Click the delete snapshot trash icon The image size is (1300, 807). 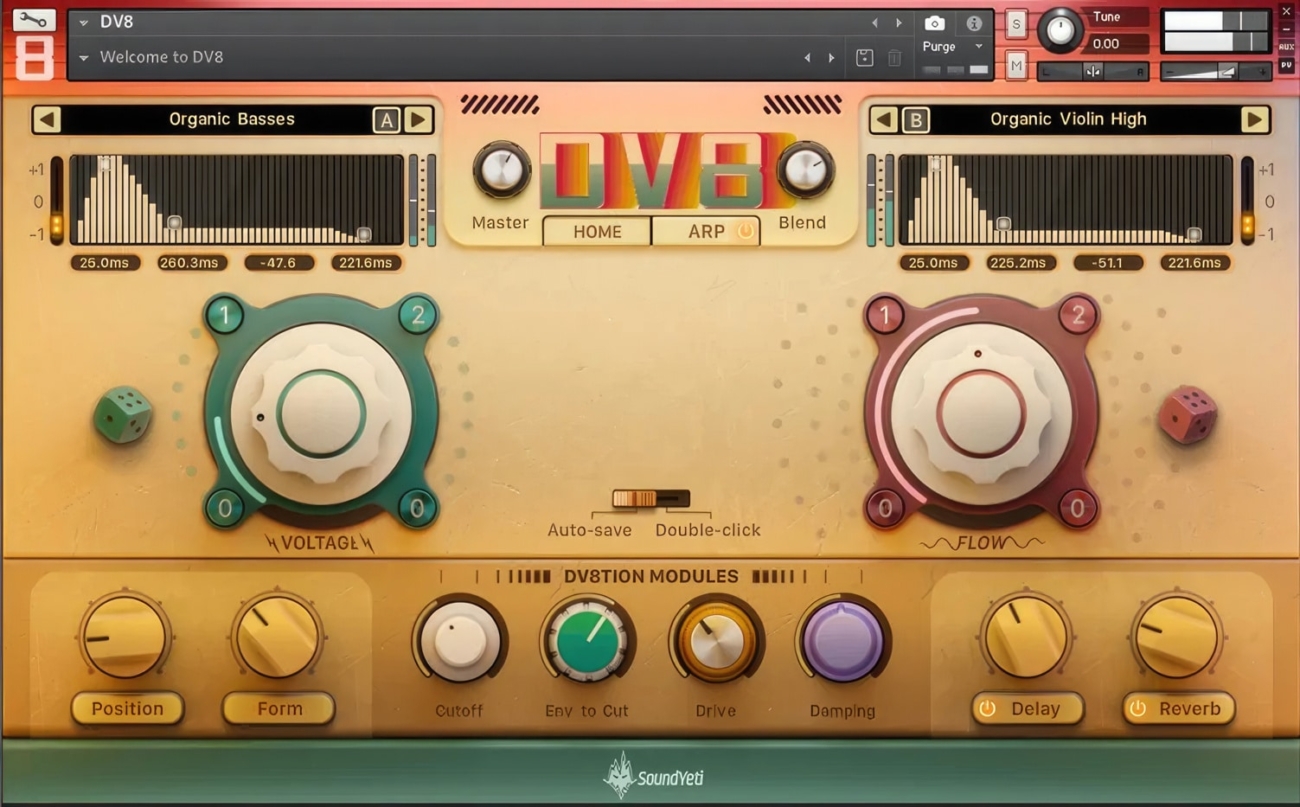[x=895, y=58]
